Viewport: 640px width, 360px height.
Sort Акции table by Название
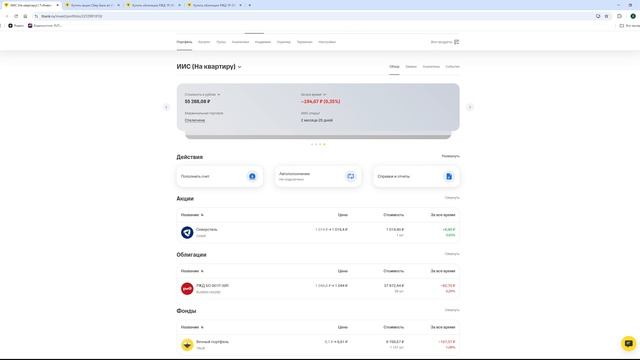[192, 215]
